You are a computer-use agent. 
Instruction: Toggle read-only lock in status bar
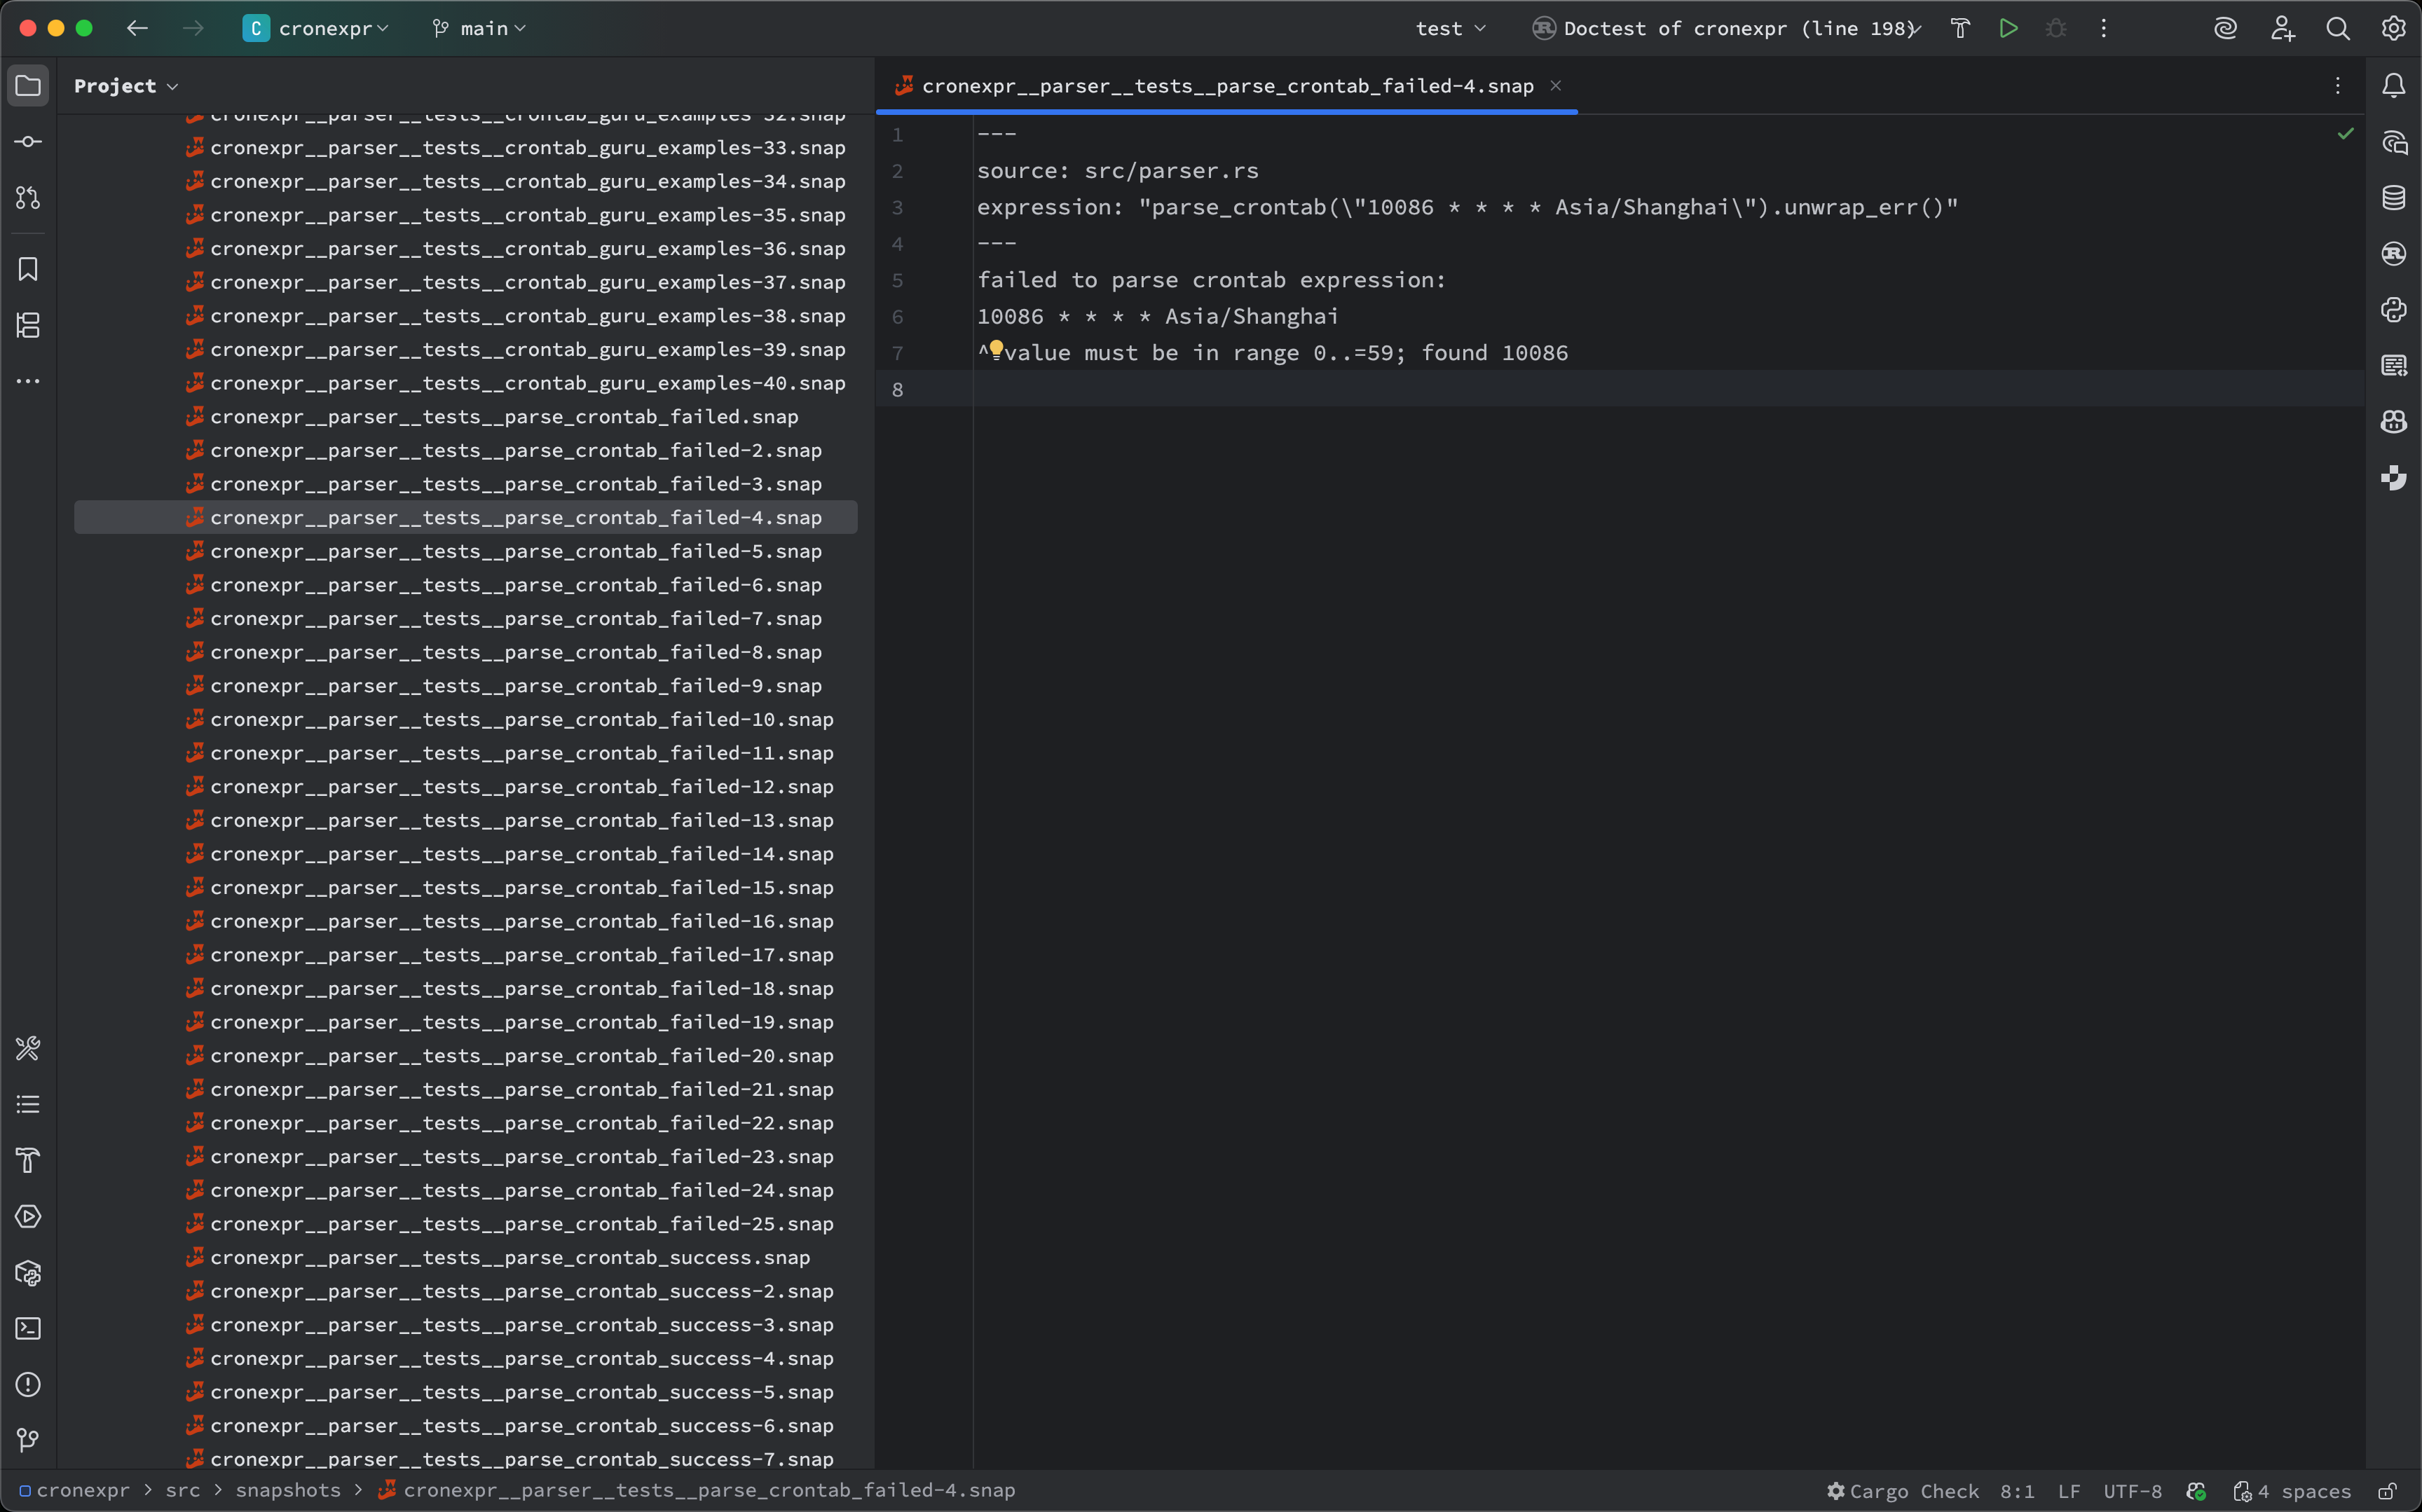(2387, 1491)
